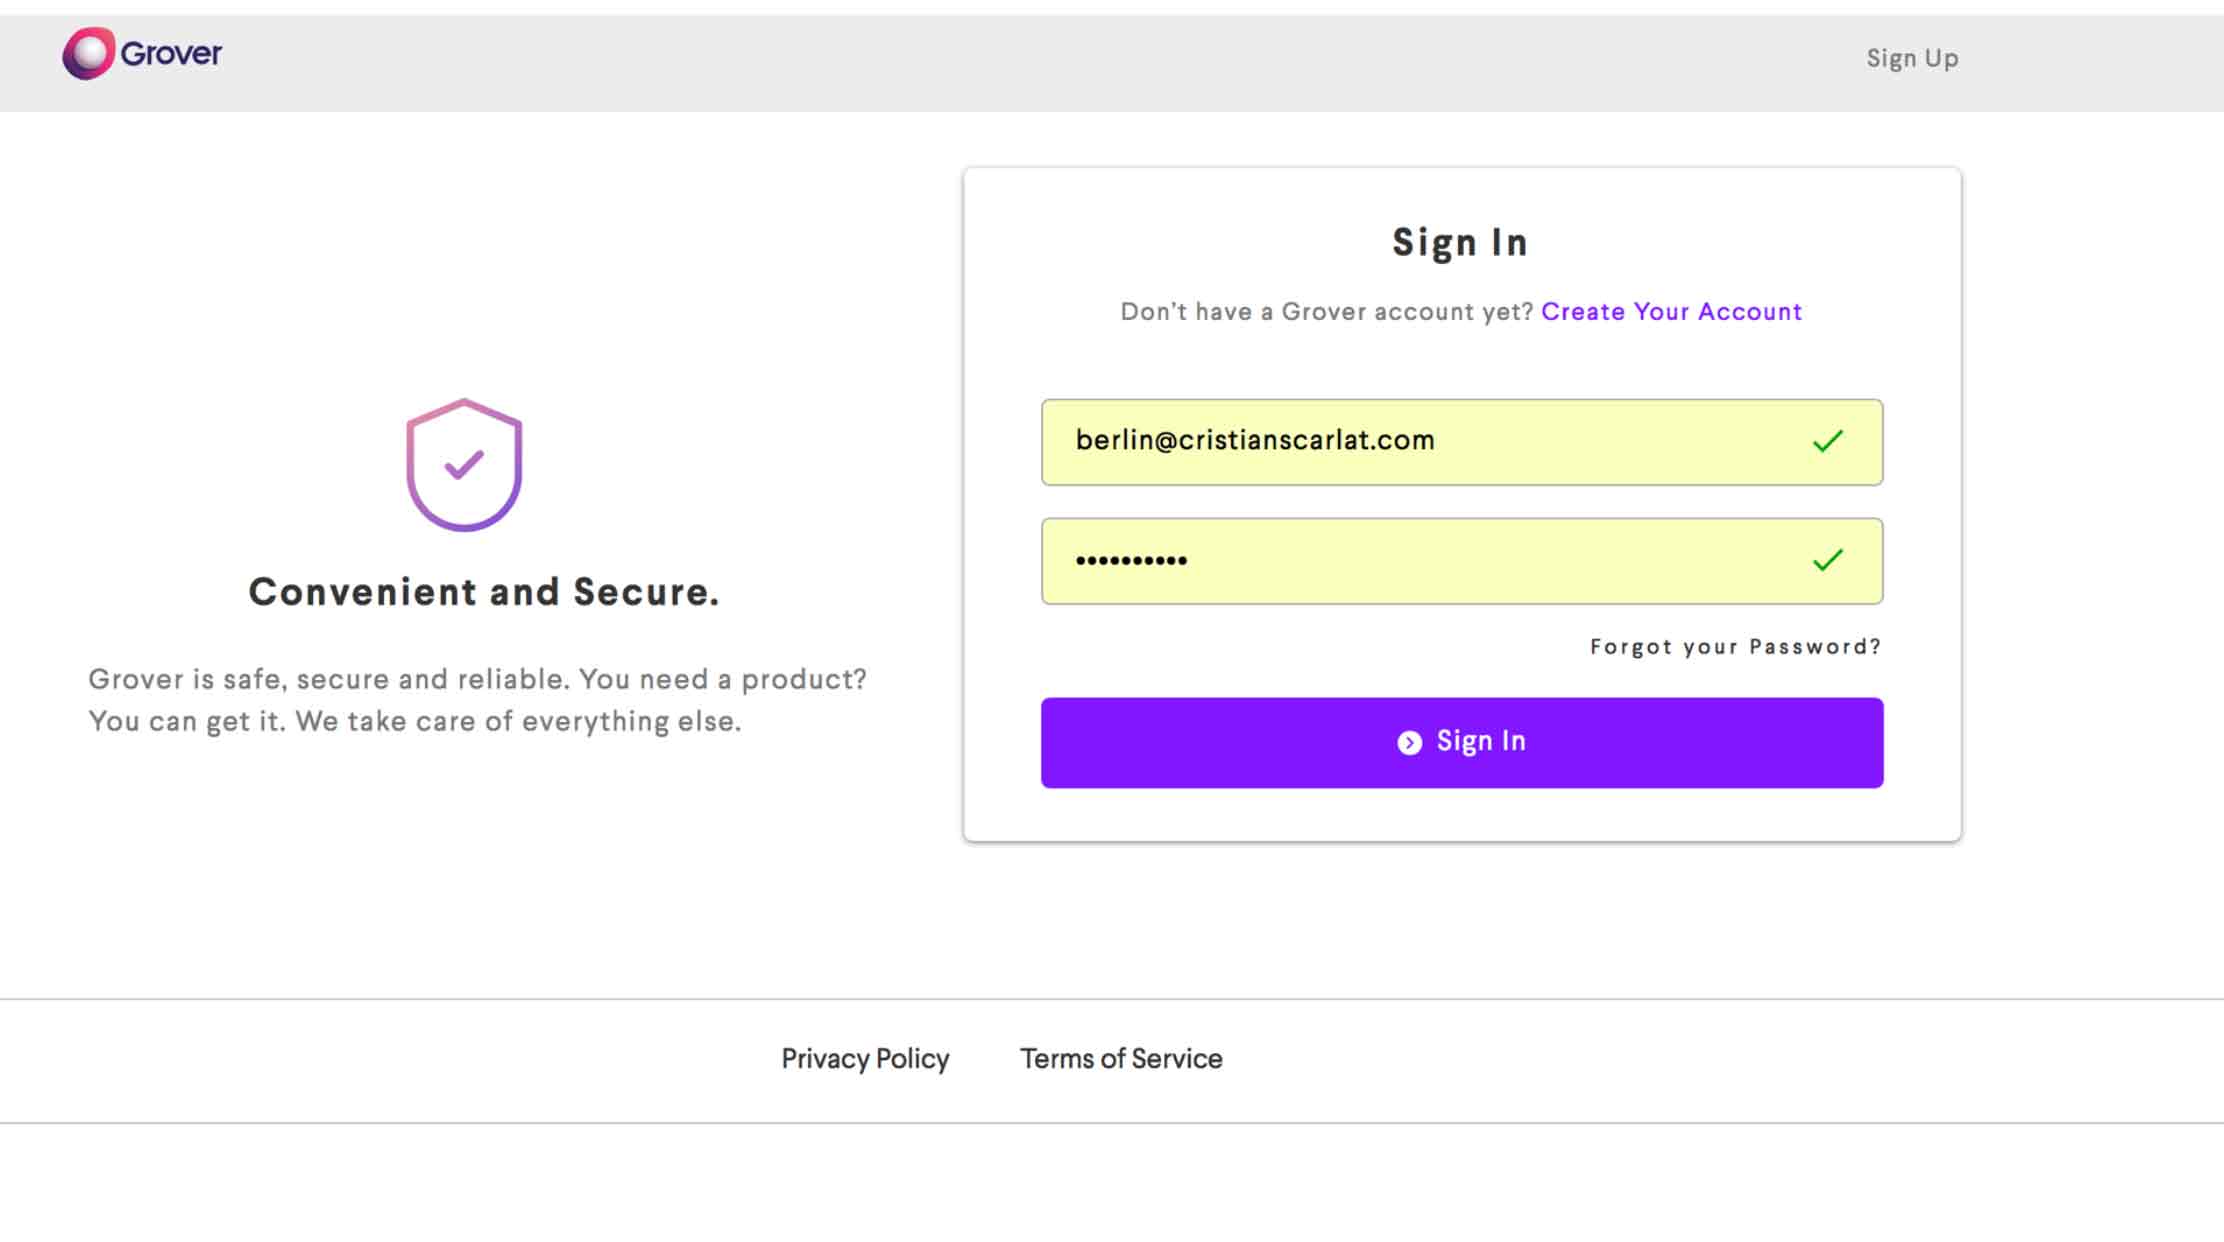Open the Sign Up page from header
The height and width of the screenshot is (1242, 2224).
(x=1912, y=58)
